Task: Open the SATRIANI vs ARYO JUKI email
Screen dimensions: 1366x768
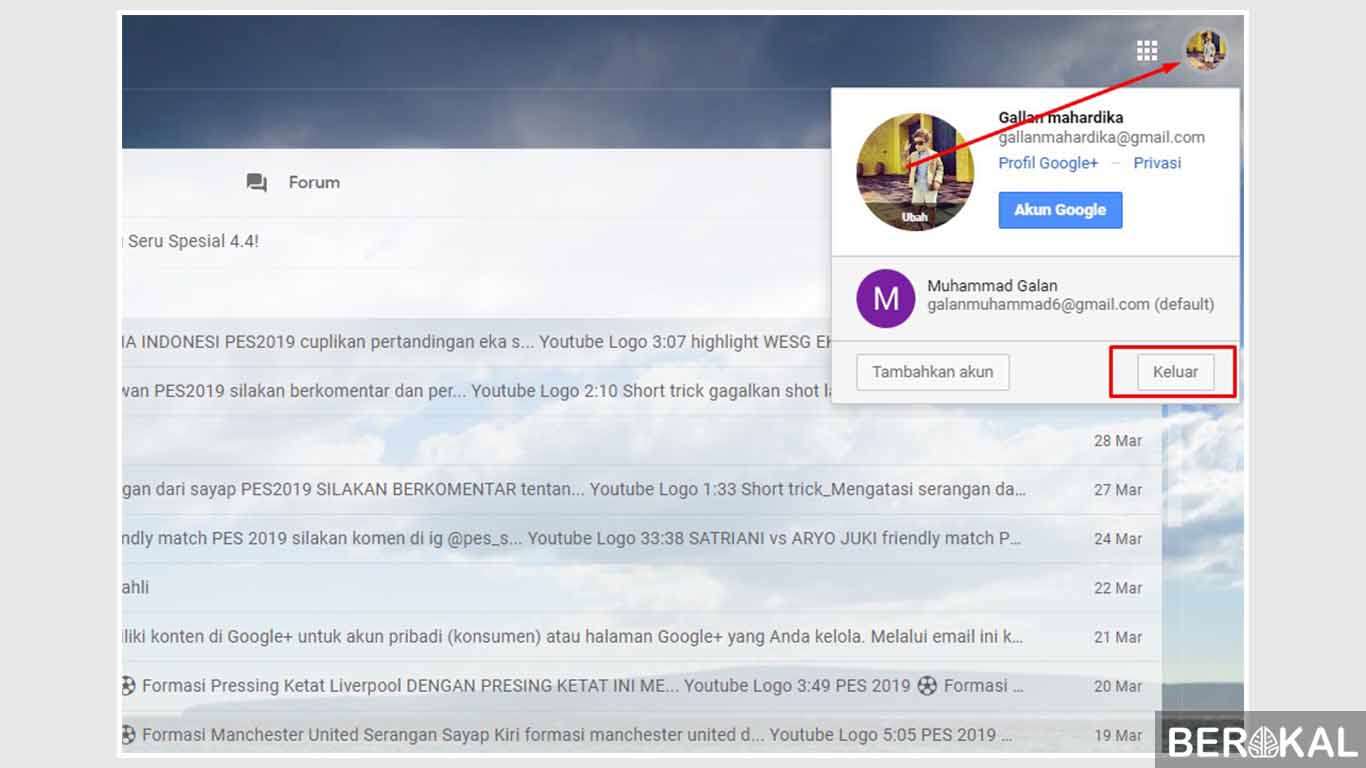Action: pyautogui.click(x=641, y=539)
